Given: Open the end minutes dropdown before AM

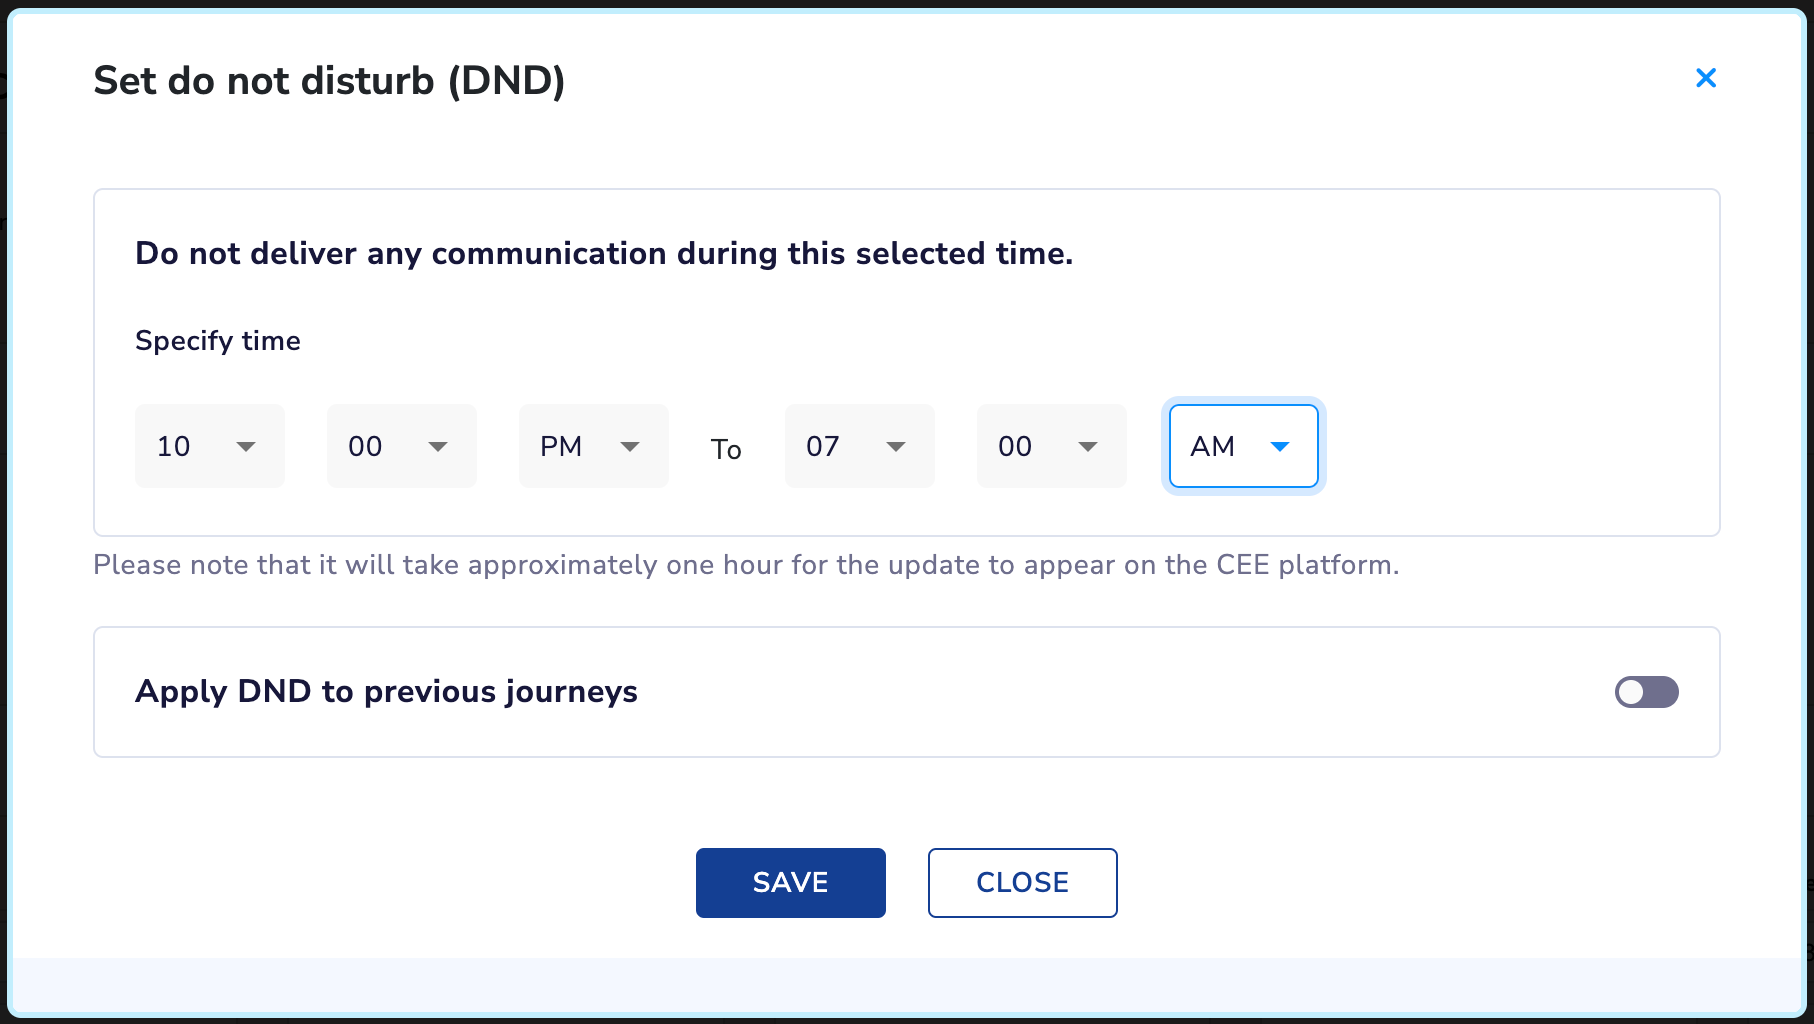Looking at the screenshot, I should point(1052,446).
